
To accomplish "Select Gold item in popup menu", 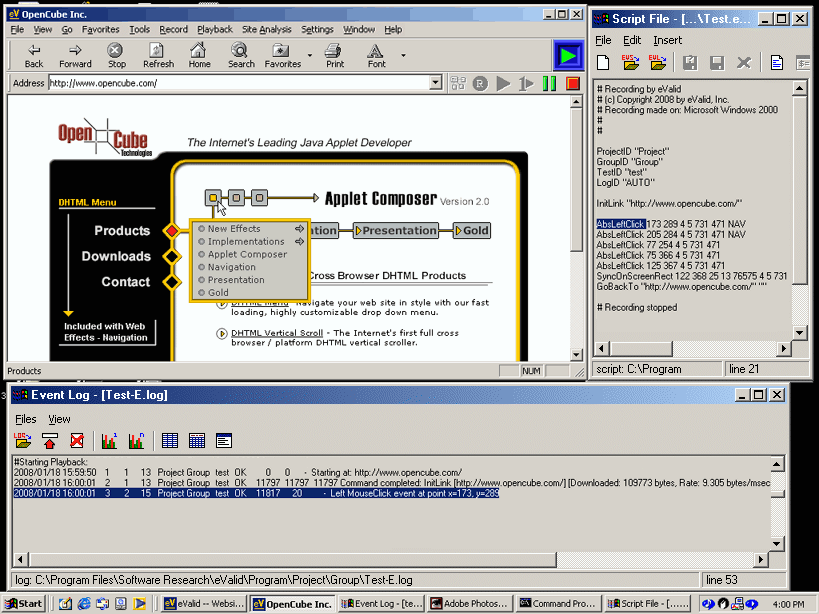I will 218,292.
